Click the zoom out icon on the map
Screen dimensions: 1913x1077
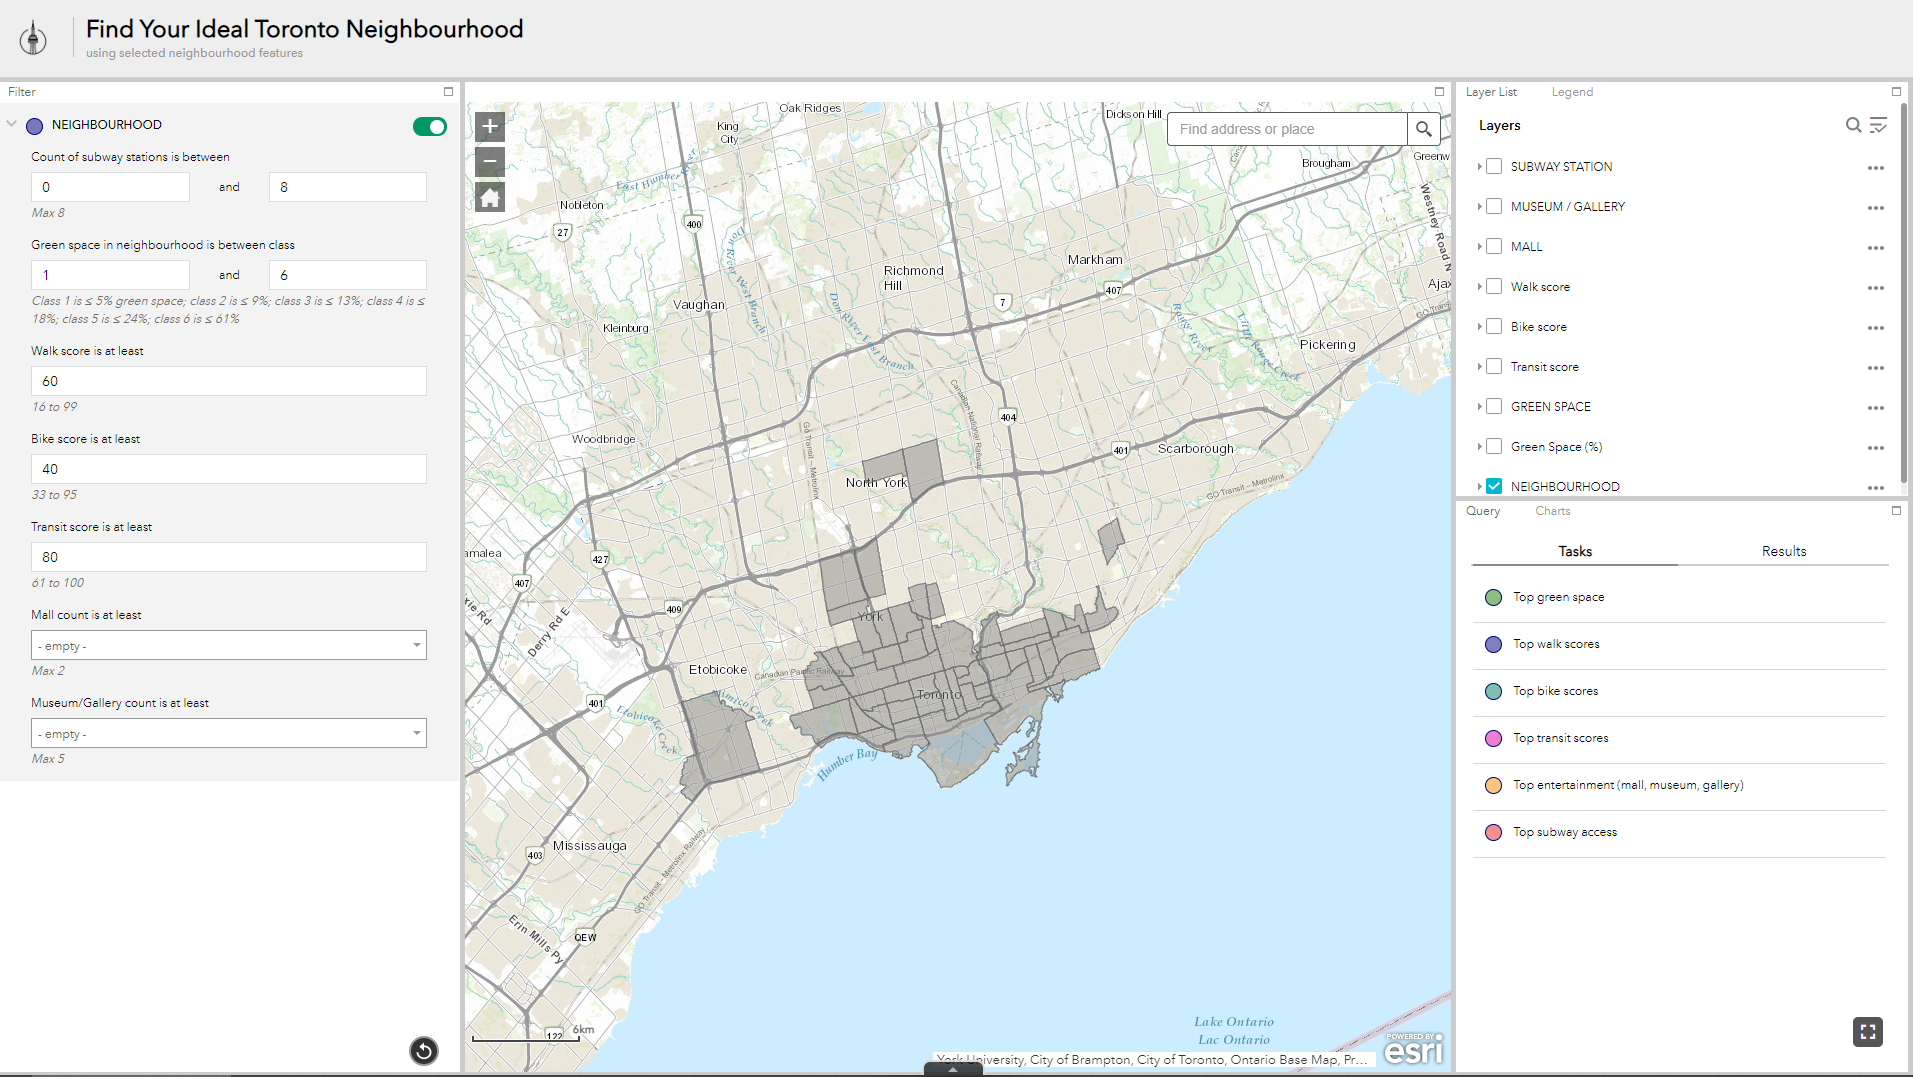tap(489, 161)
